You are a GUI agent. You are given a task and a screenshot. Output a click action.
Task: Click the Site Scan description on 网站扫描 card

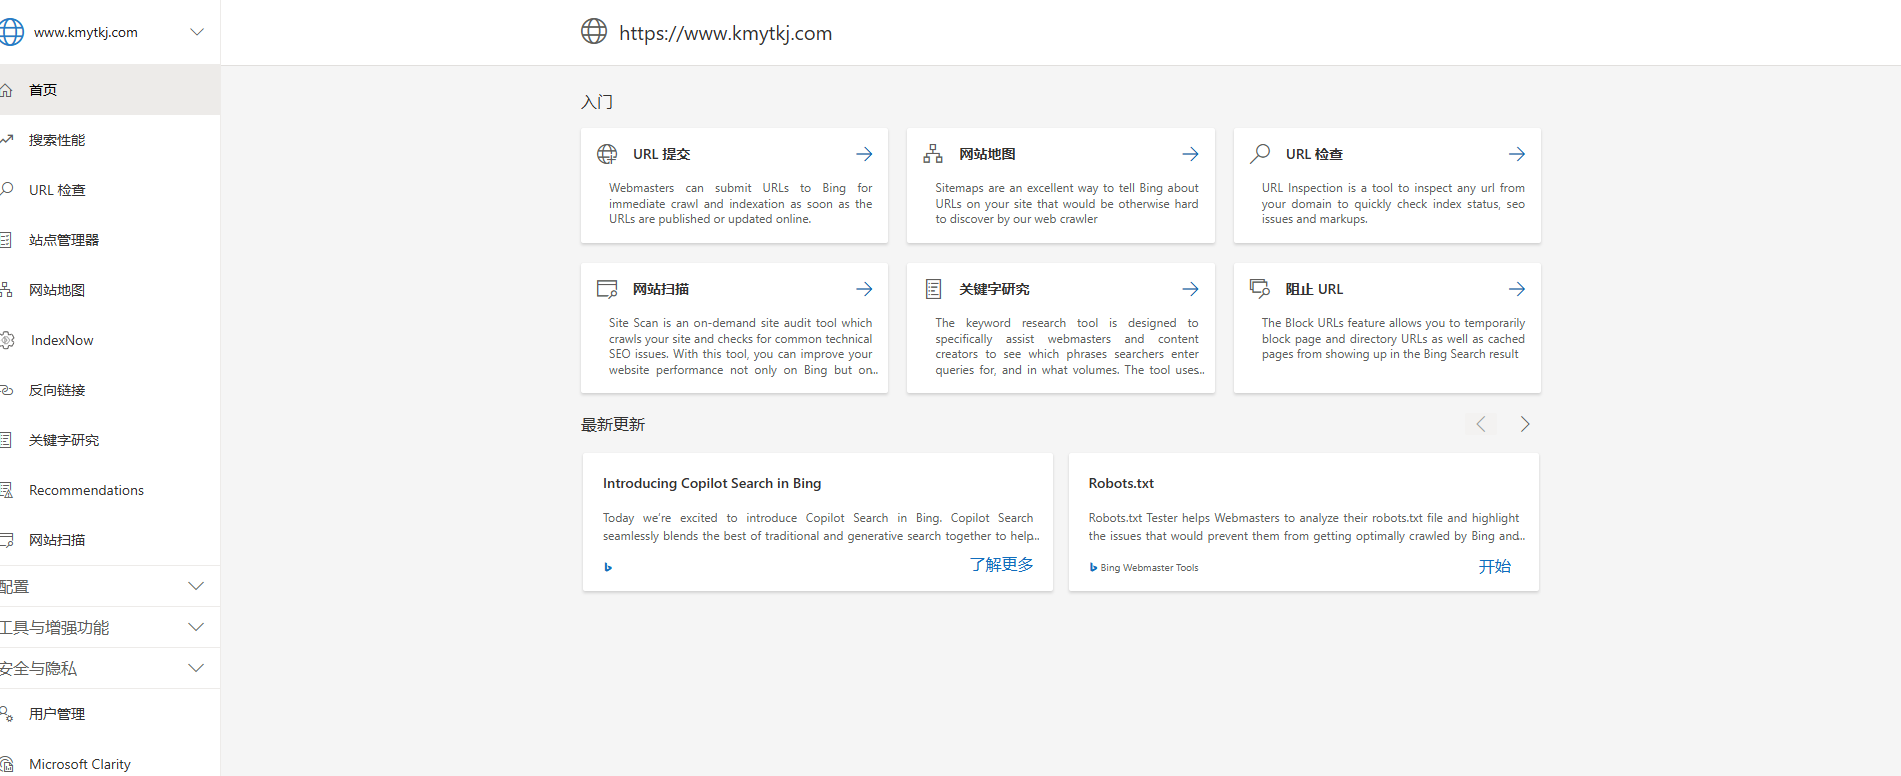tap(741, 346)
